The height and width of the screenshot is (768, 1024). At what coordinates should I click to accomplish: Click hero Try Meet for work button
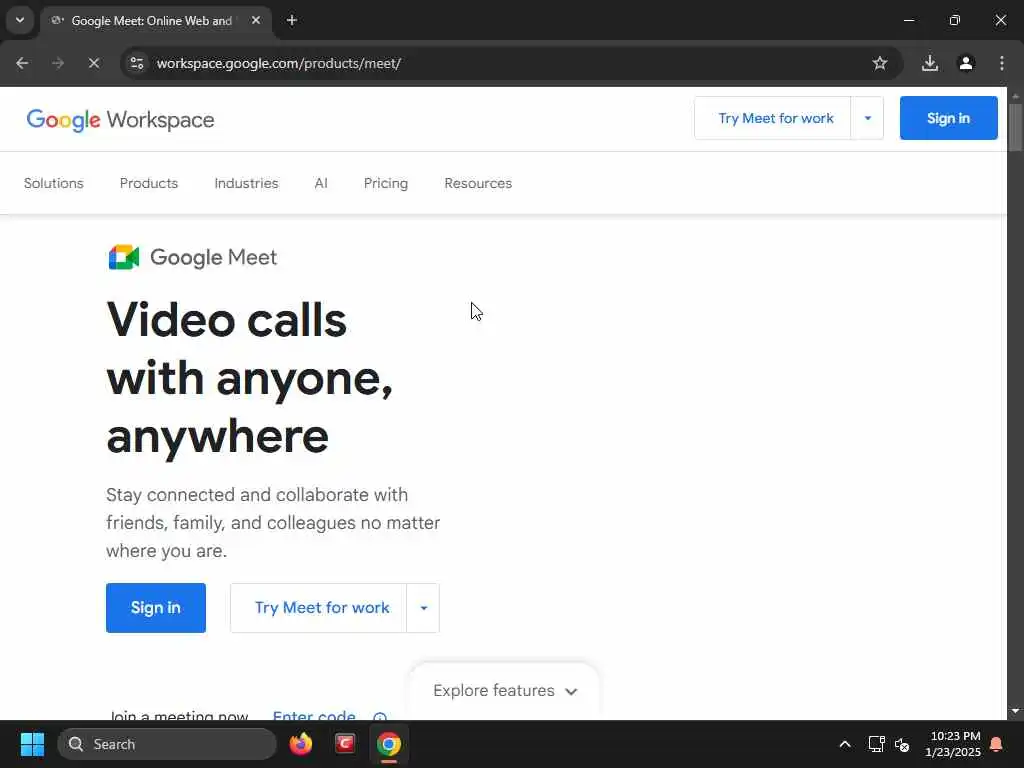tap(319, 608)
